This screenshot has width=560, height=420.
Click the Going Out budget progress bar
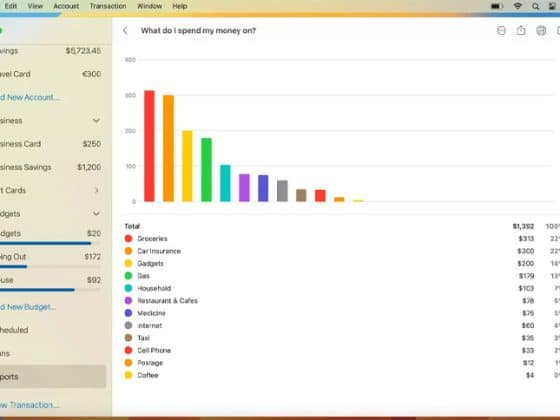tap(50, 266)
